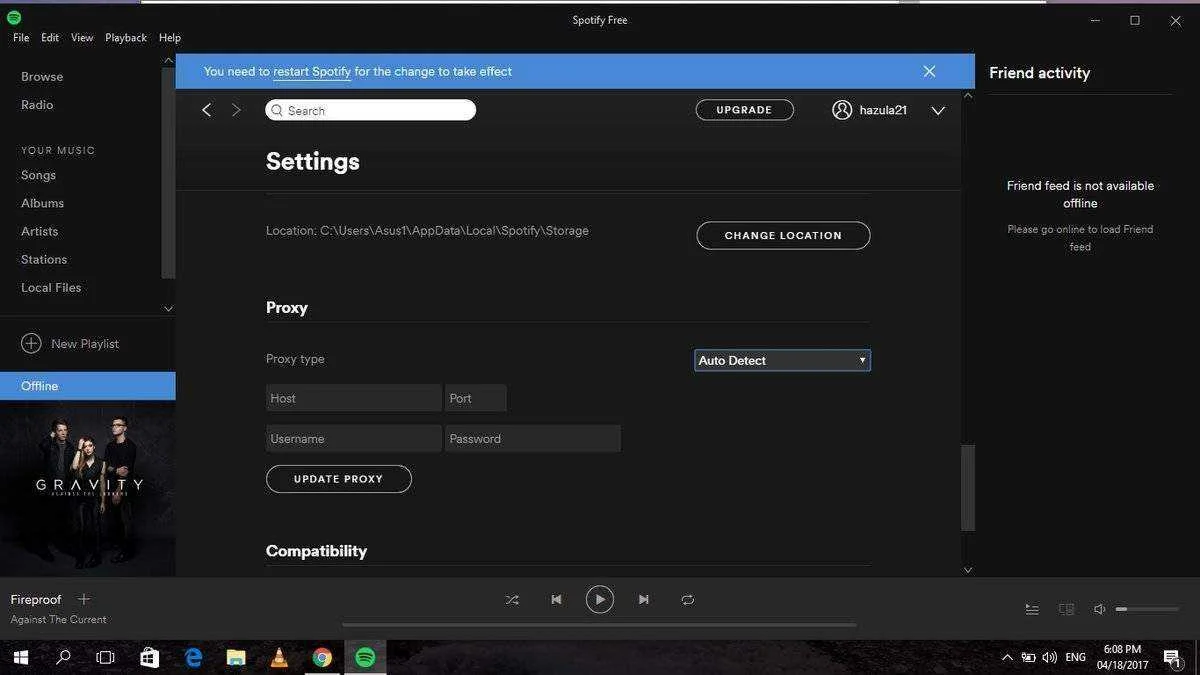Image resolution: width=1200 pixels, height=675 pixels.
Task: Click the CHANGE LOCATION button
Action: (783, 235)
